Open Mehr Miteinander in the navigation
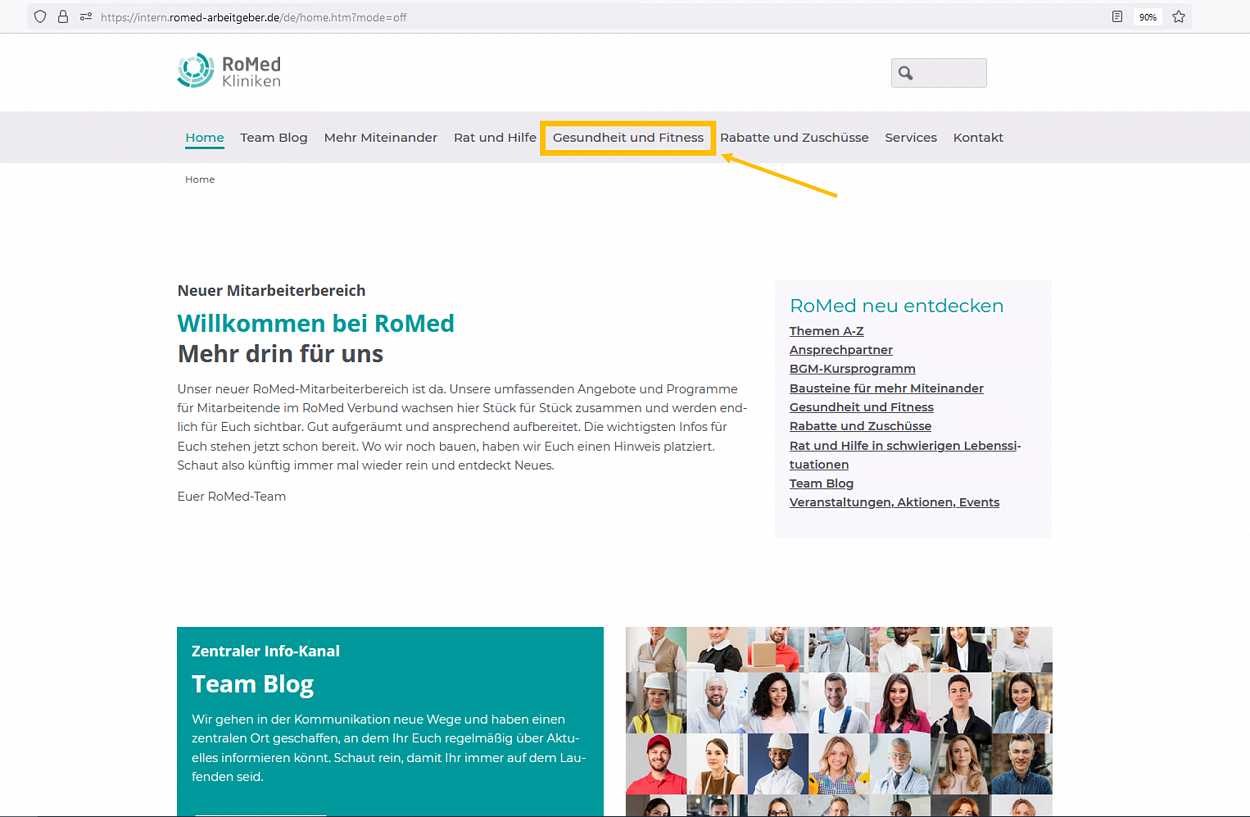The image size is (1250, 817). pos(381,138)
